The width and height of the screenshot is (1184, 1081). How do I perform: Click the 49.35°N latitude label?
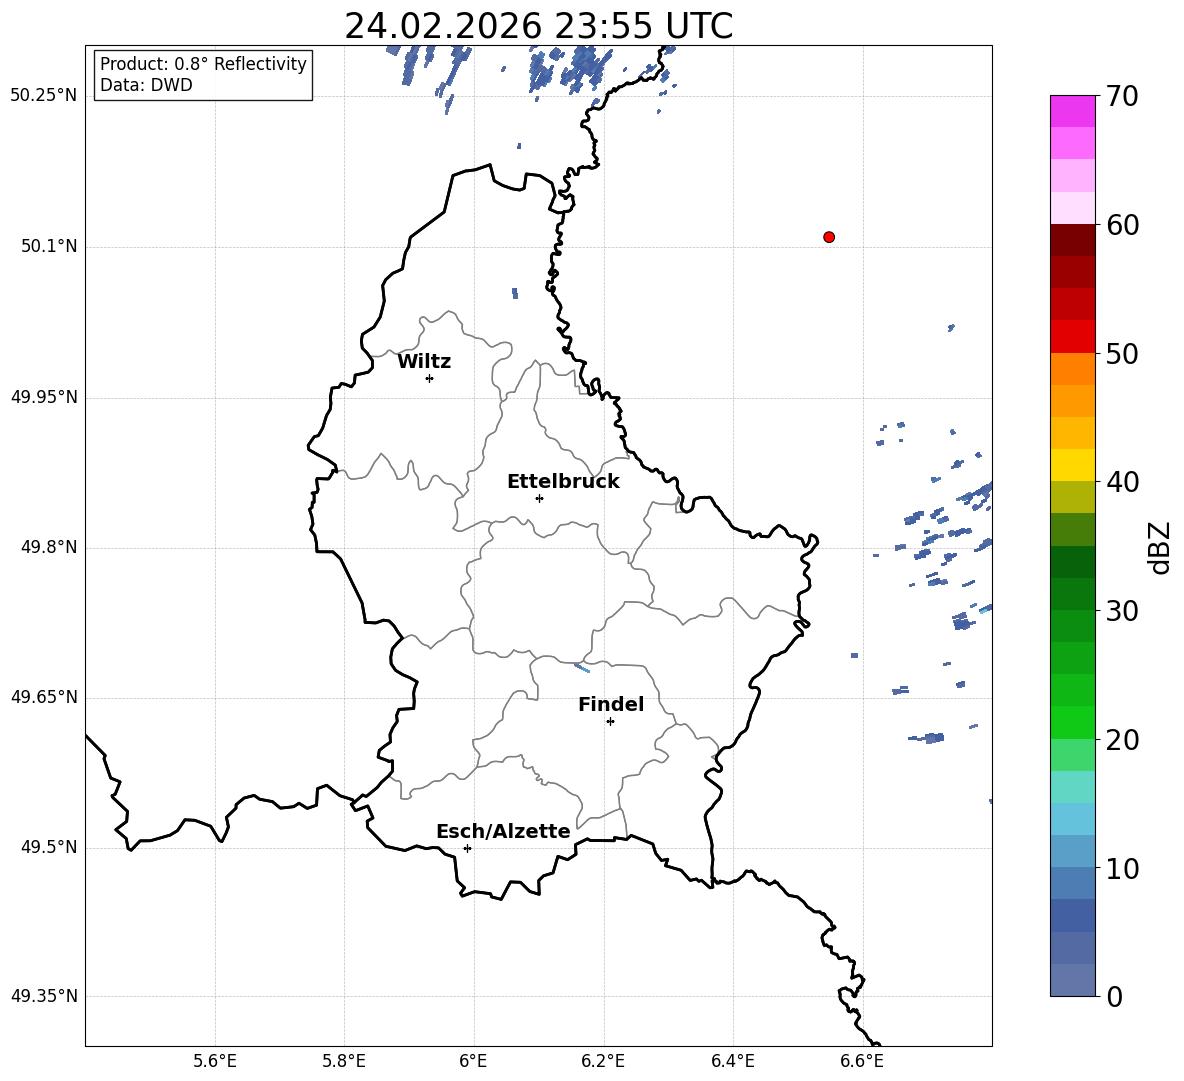click(x=44, y=996)
